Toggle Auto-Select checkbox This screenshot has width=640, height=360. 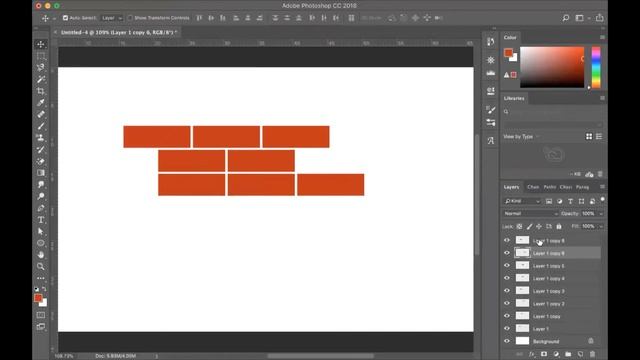[65, 18]
